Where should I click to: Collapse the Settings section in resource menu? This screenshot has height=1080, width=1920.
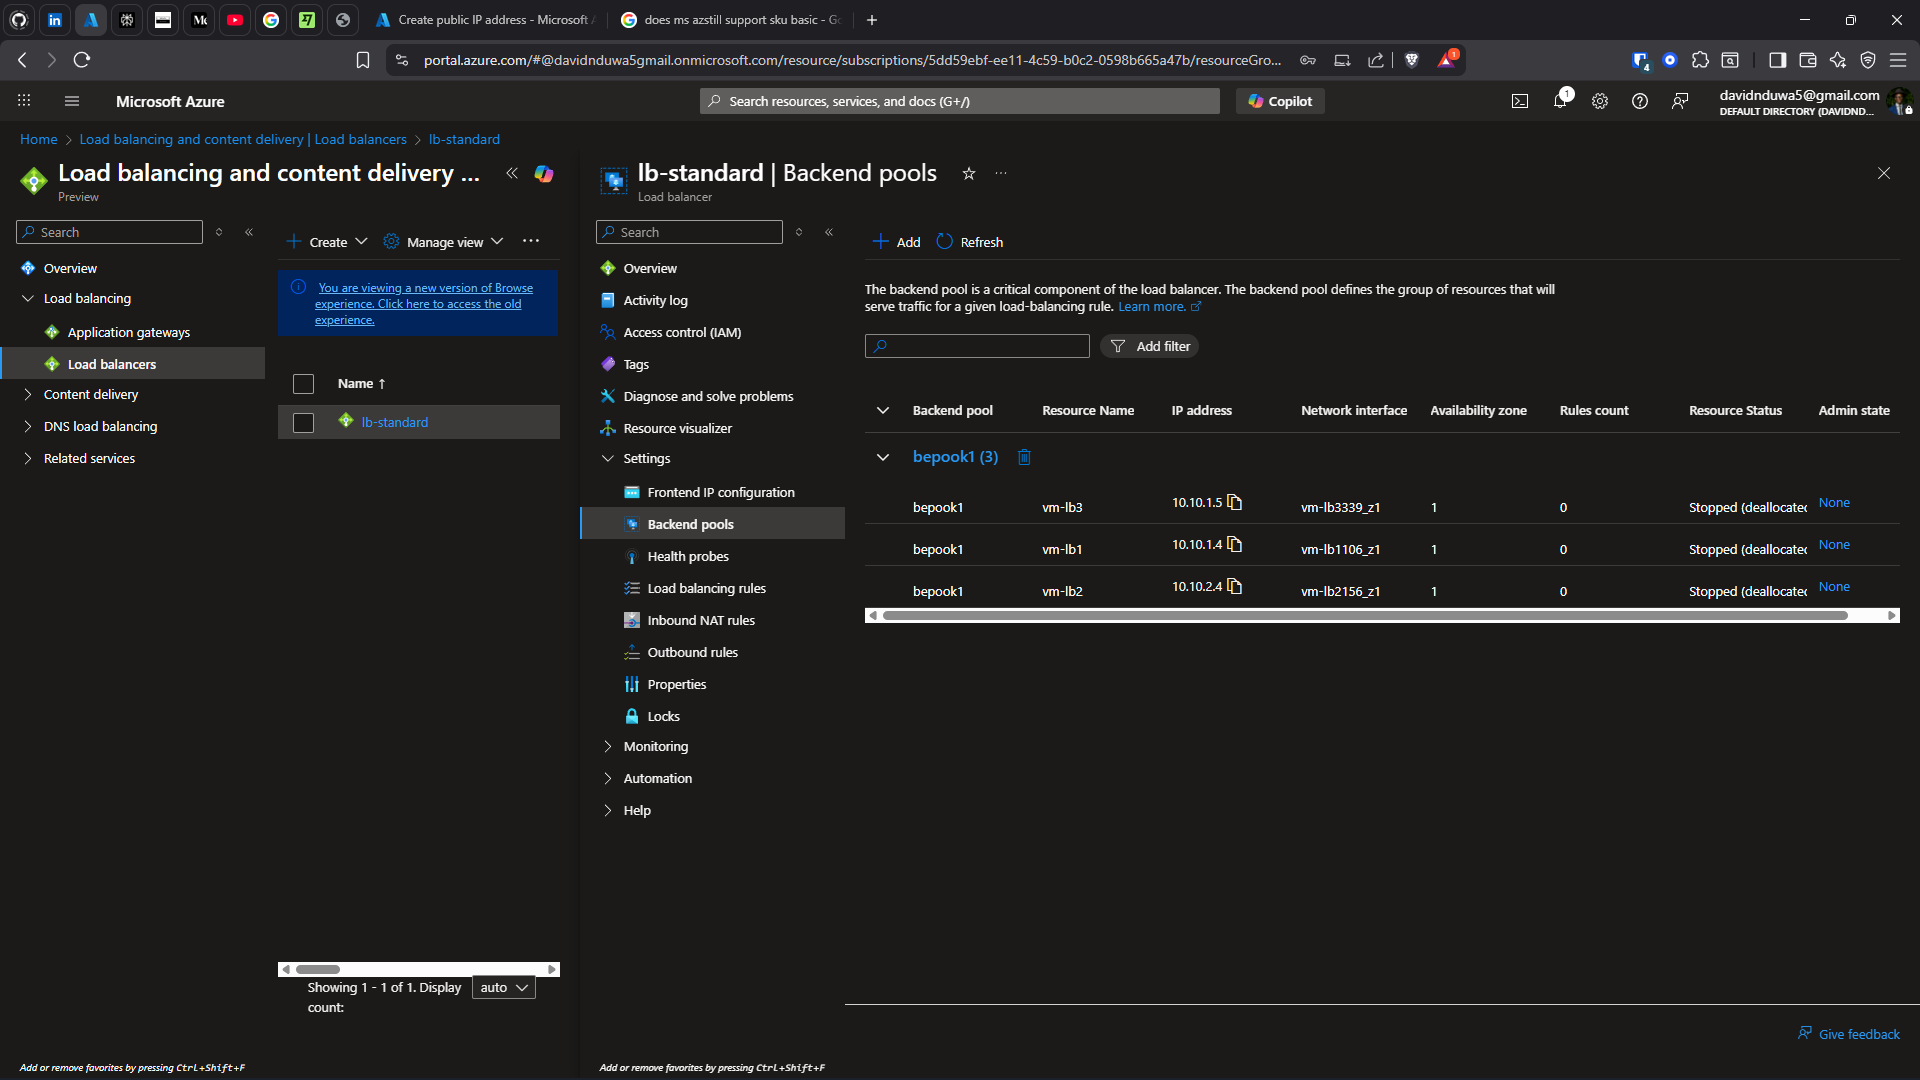608,458
